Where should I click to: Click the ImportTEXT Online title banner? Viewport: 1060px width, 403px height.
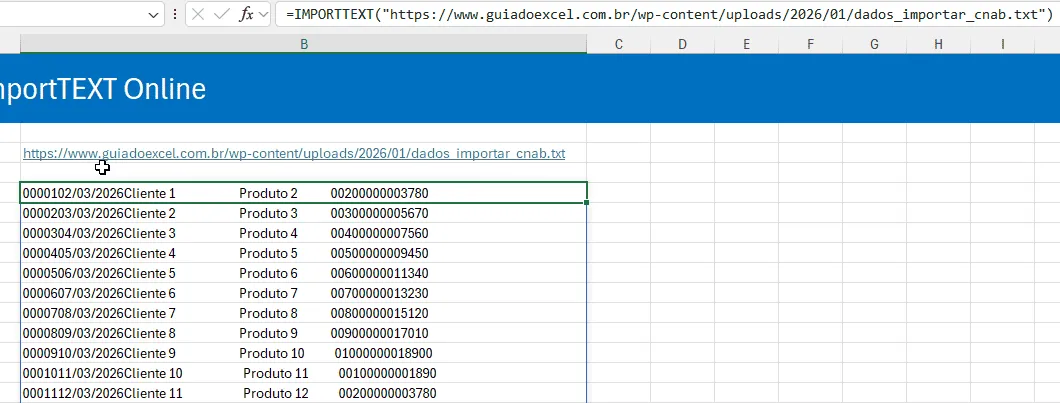coord(530,89)
